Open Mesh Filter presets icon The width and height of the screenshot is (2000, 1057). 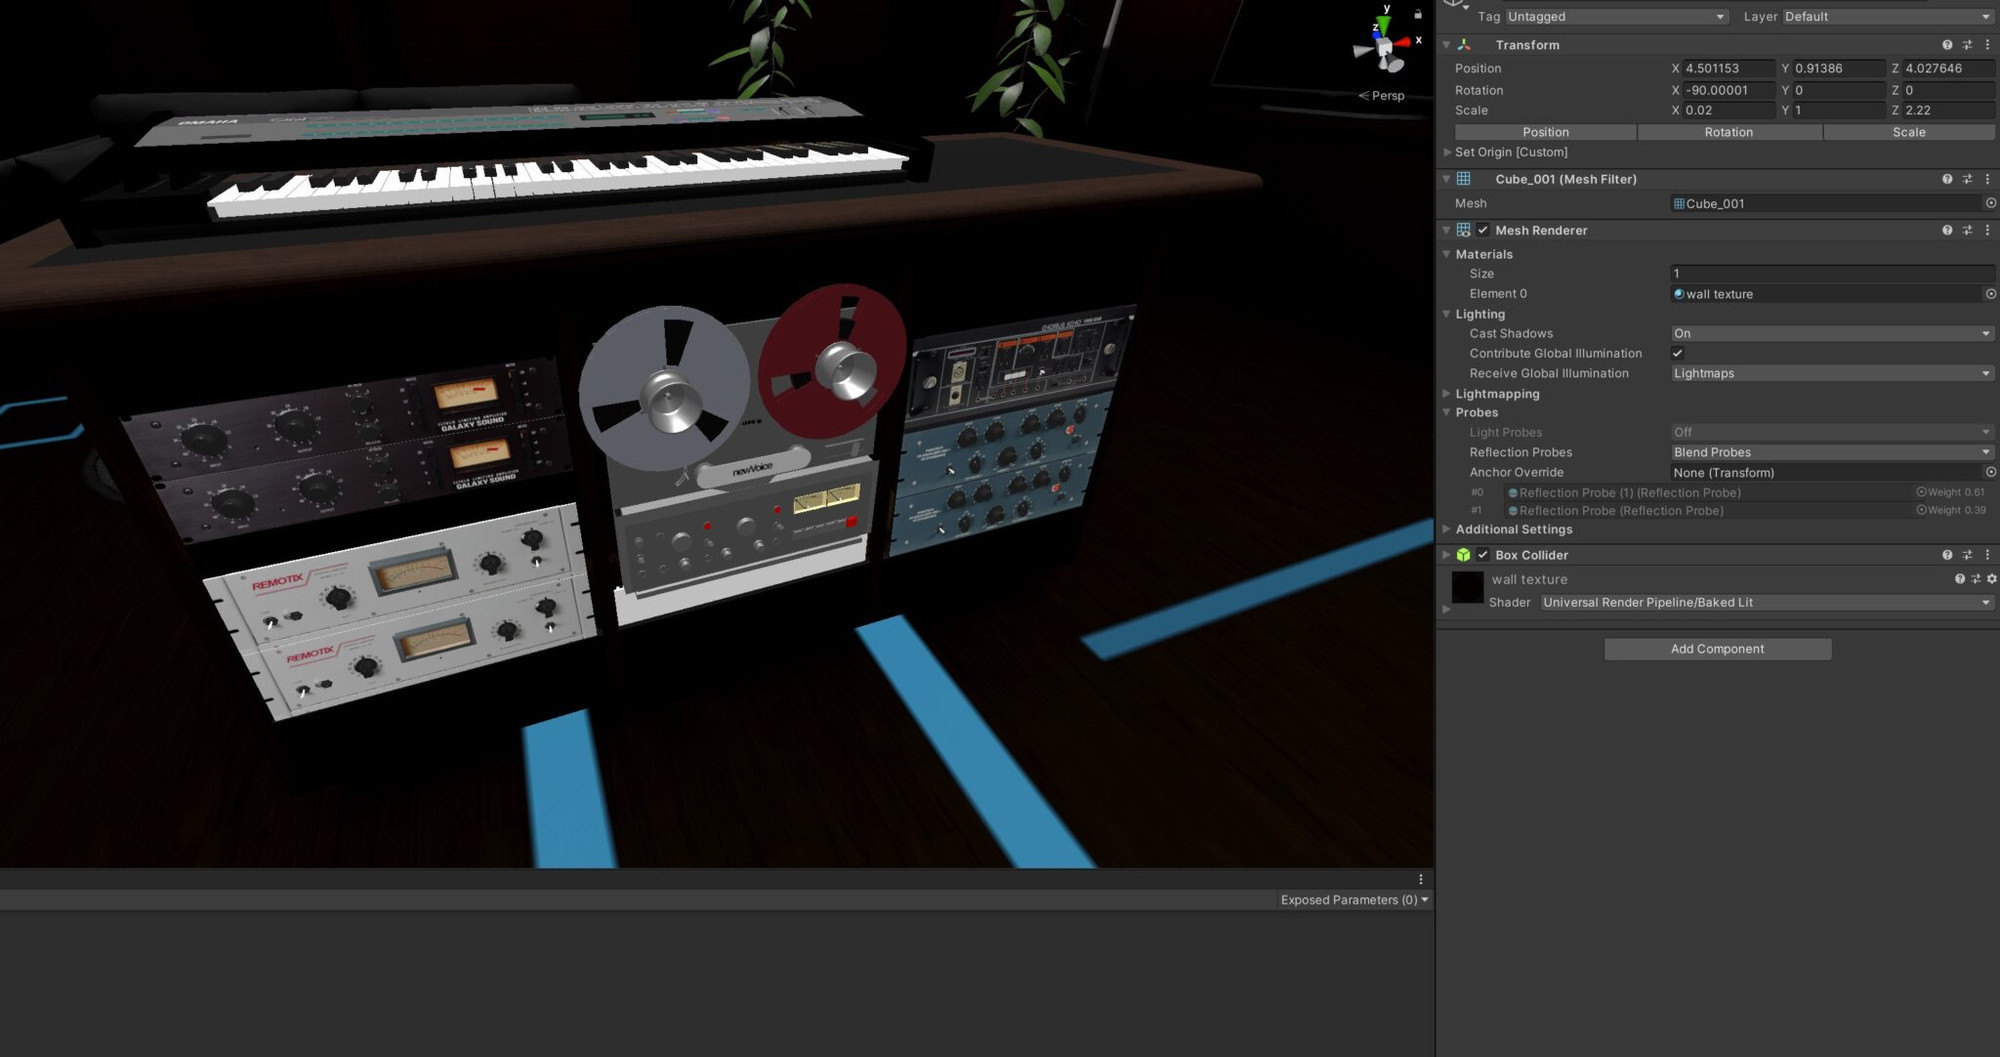tap(1967, 179)
